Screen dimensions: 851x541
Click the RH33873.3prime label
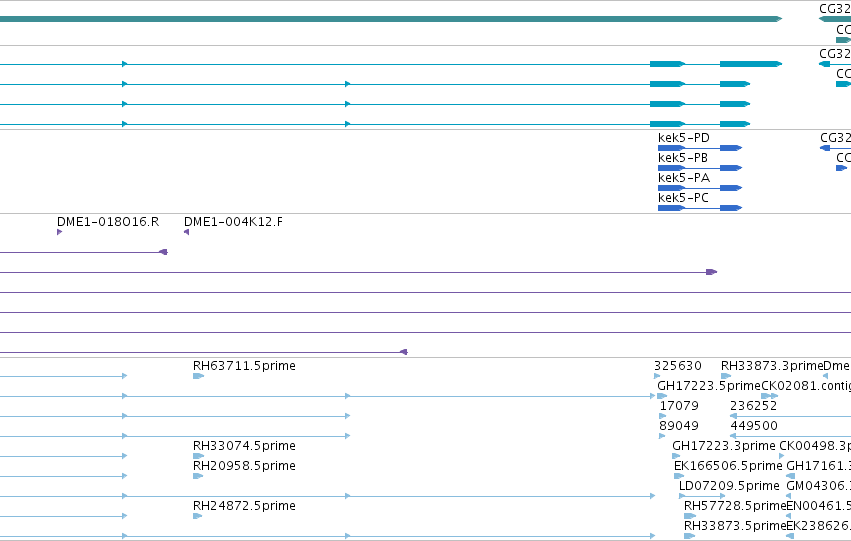coord(772,366)
